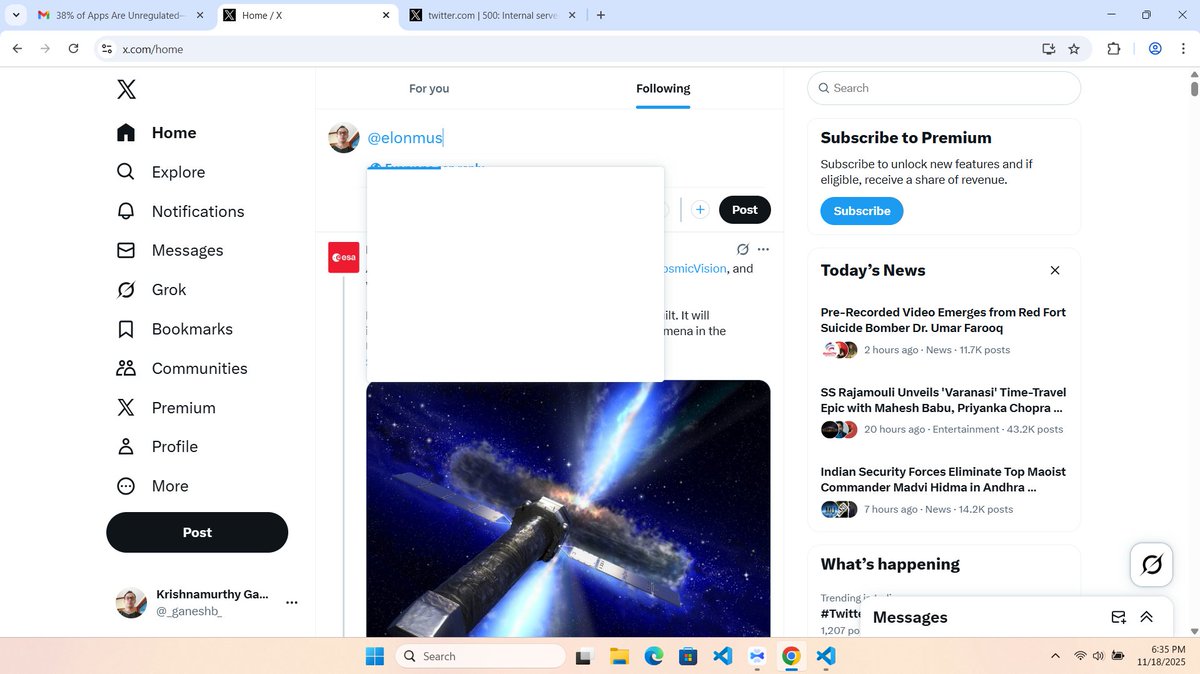Click the X logo at the sidebar top
The height and width of the screenshot is (674, 1200).
tap(126, 89)
